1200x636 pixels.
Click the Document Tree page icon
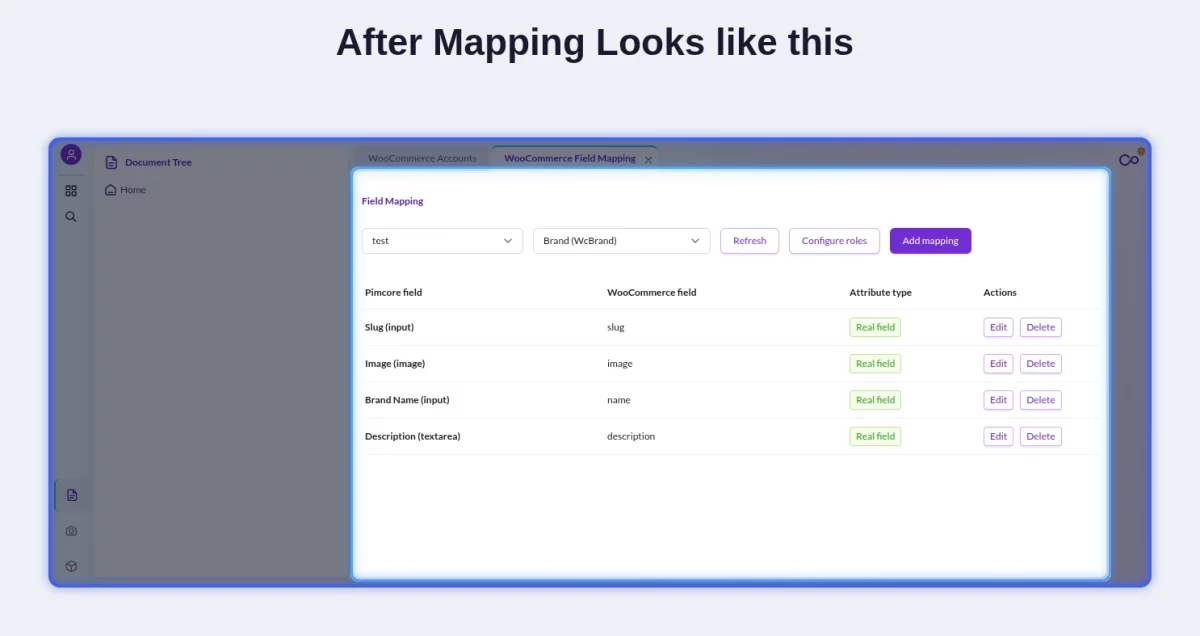111,162
